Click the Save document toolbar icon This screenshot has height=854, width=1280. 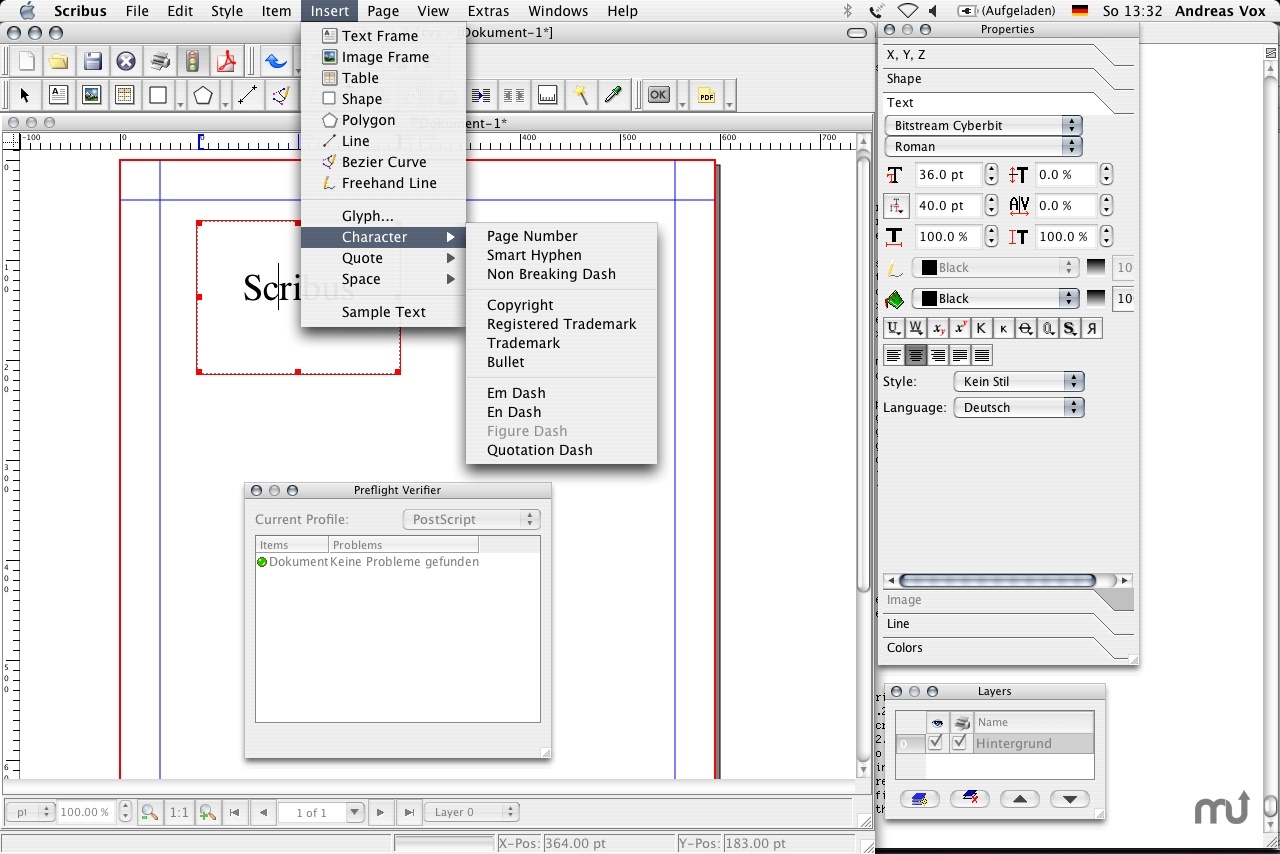tap(93, 61)
